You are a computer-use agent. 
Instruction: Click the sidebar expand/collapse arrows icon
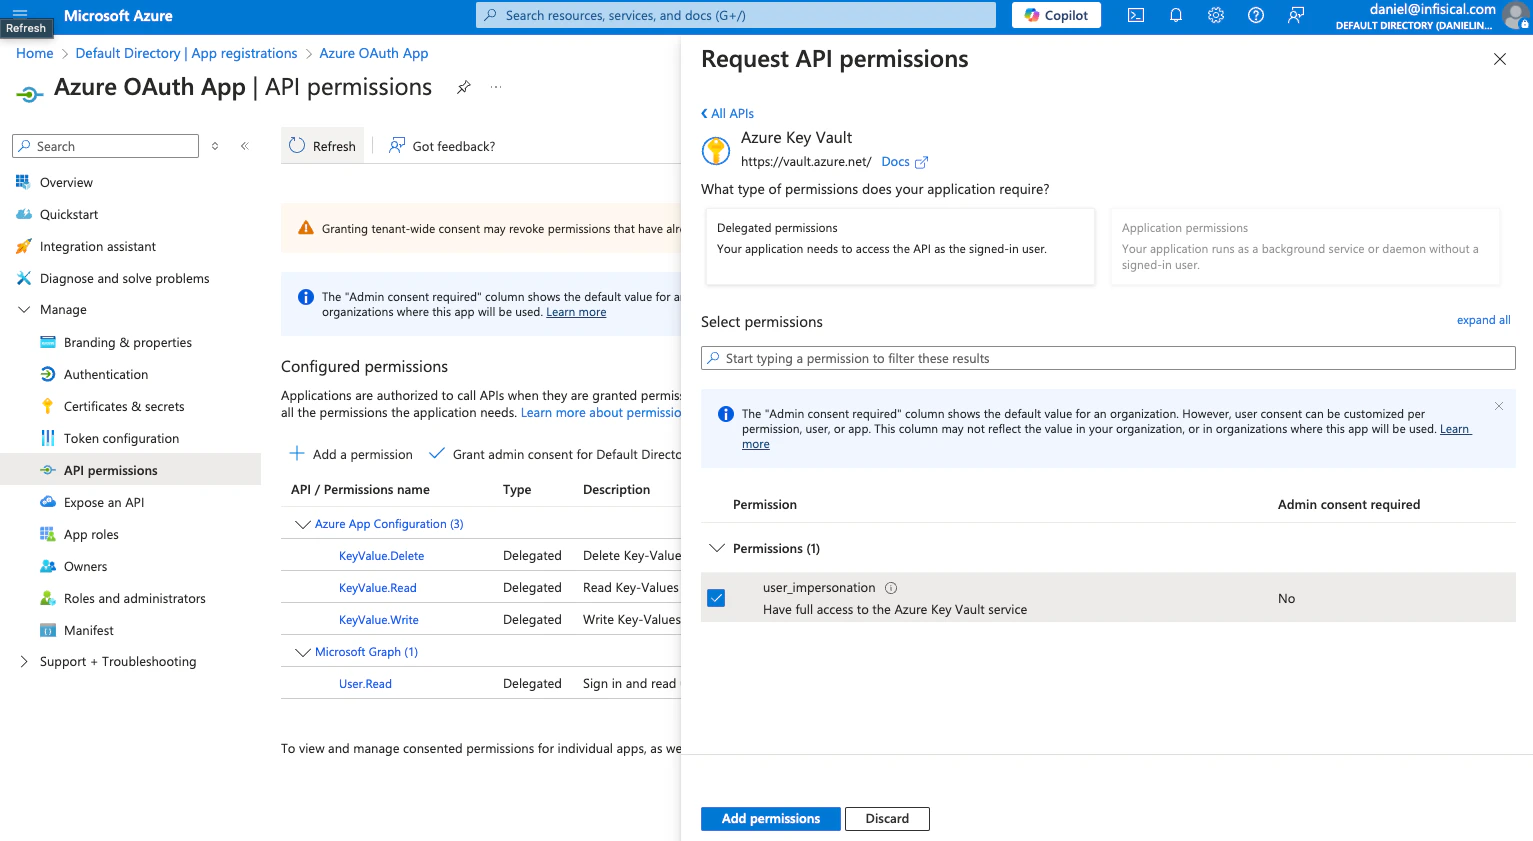pos(215,146)
